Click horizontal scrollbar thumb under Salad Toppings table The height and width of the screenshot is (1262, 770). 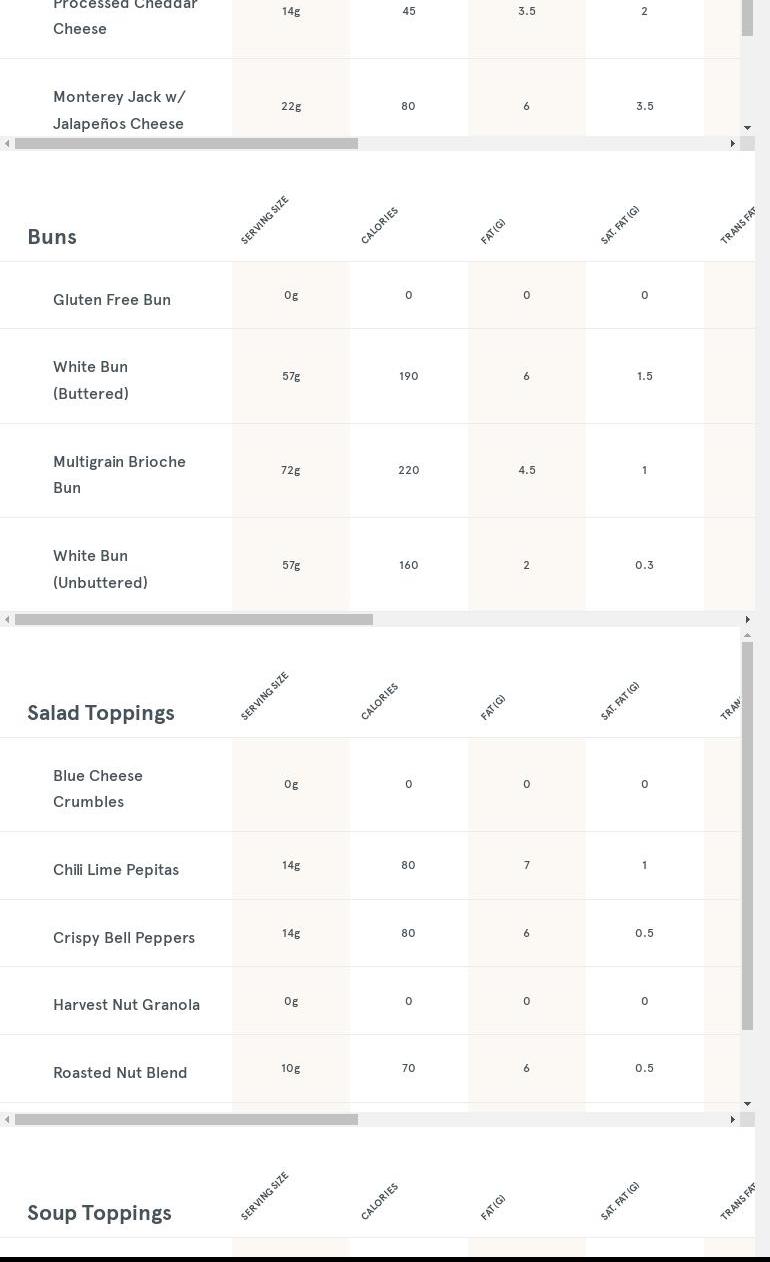coord(186,1120)
